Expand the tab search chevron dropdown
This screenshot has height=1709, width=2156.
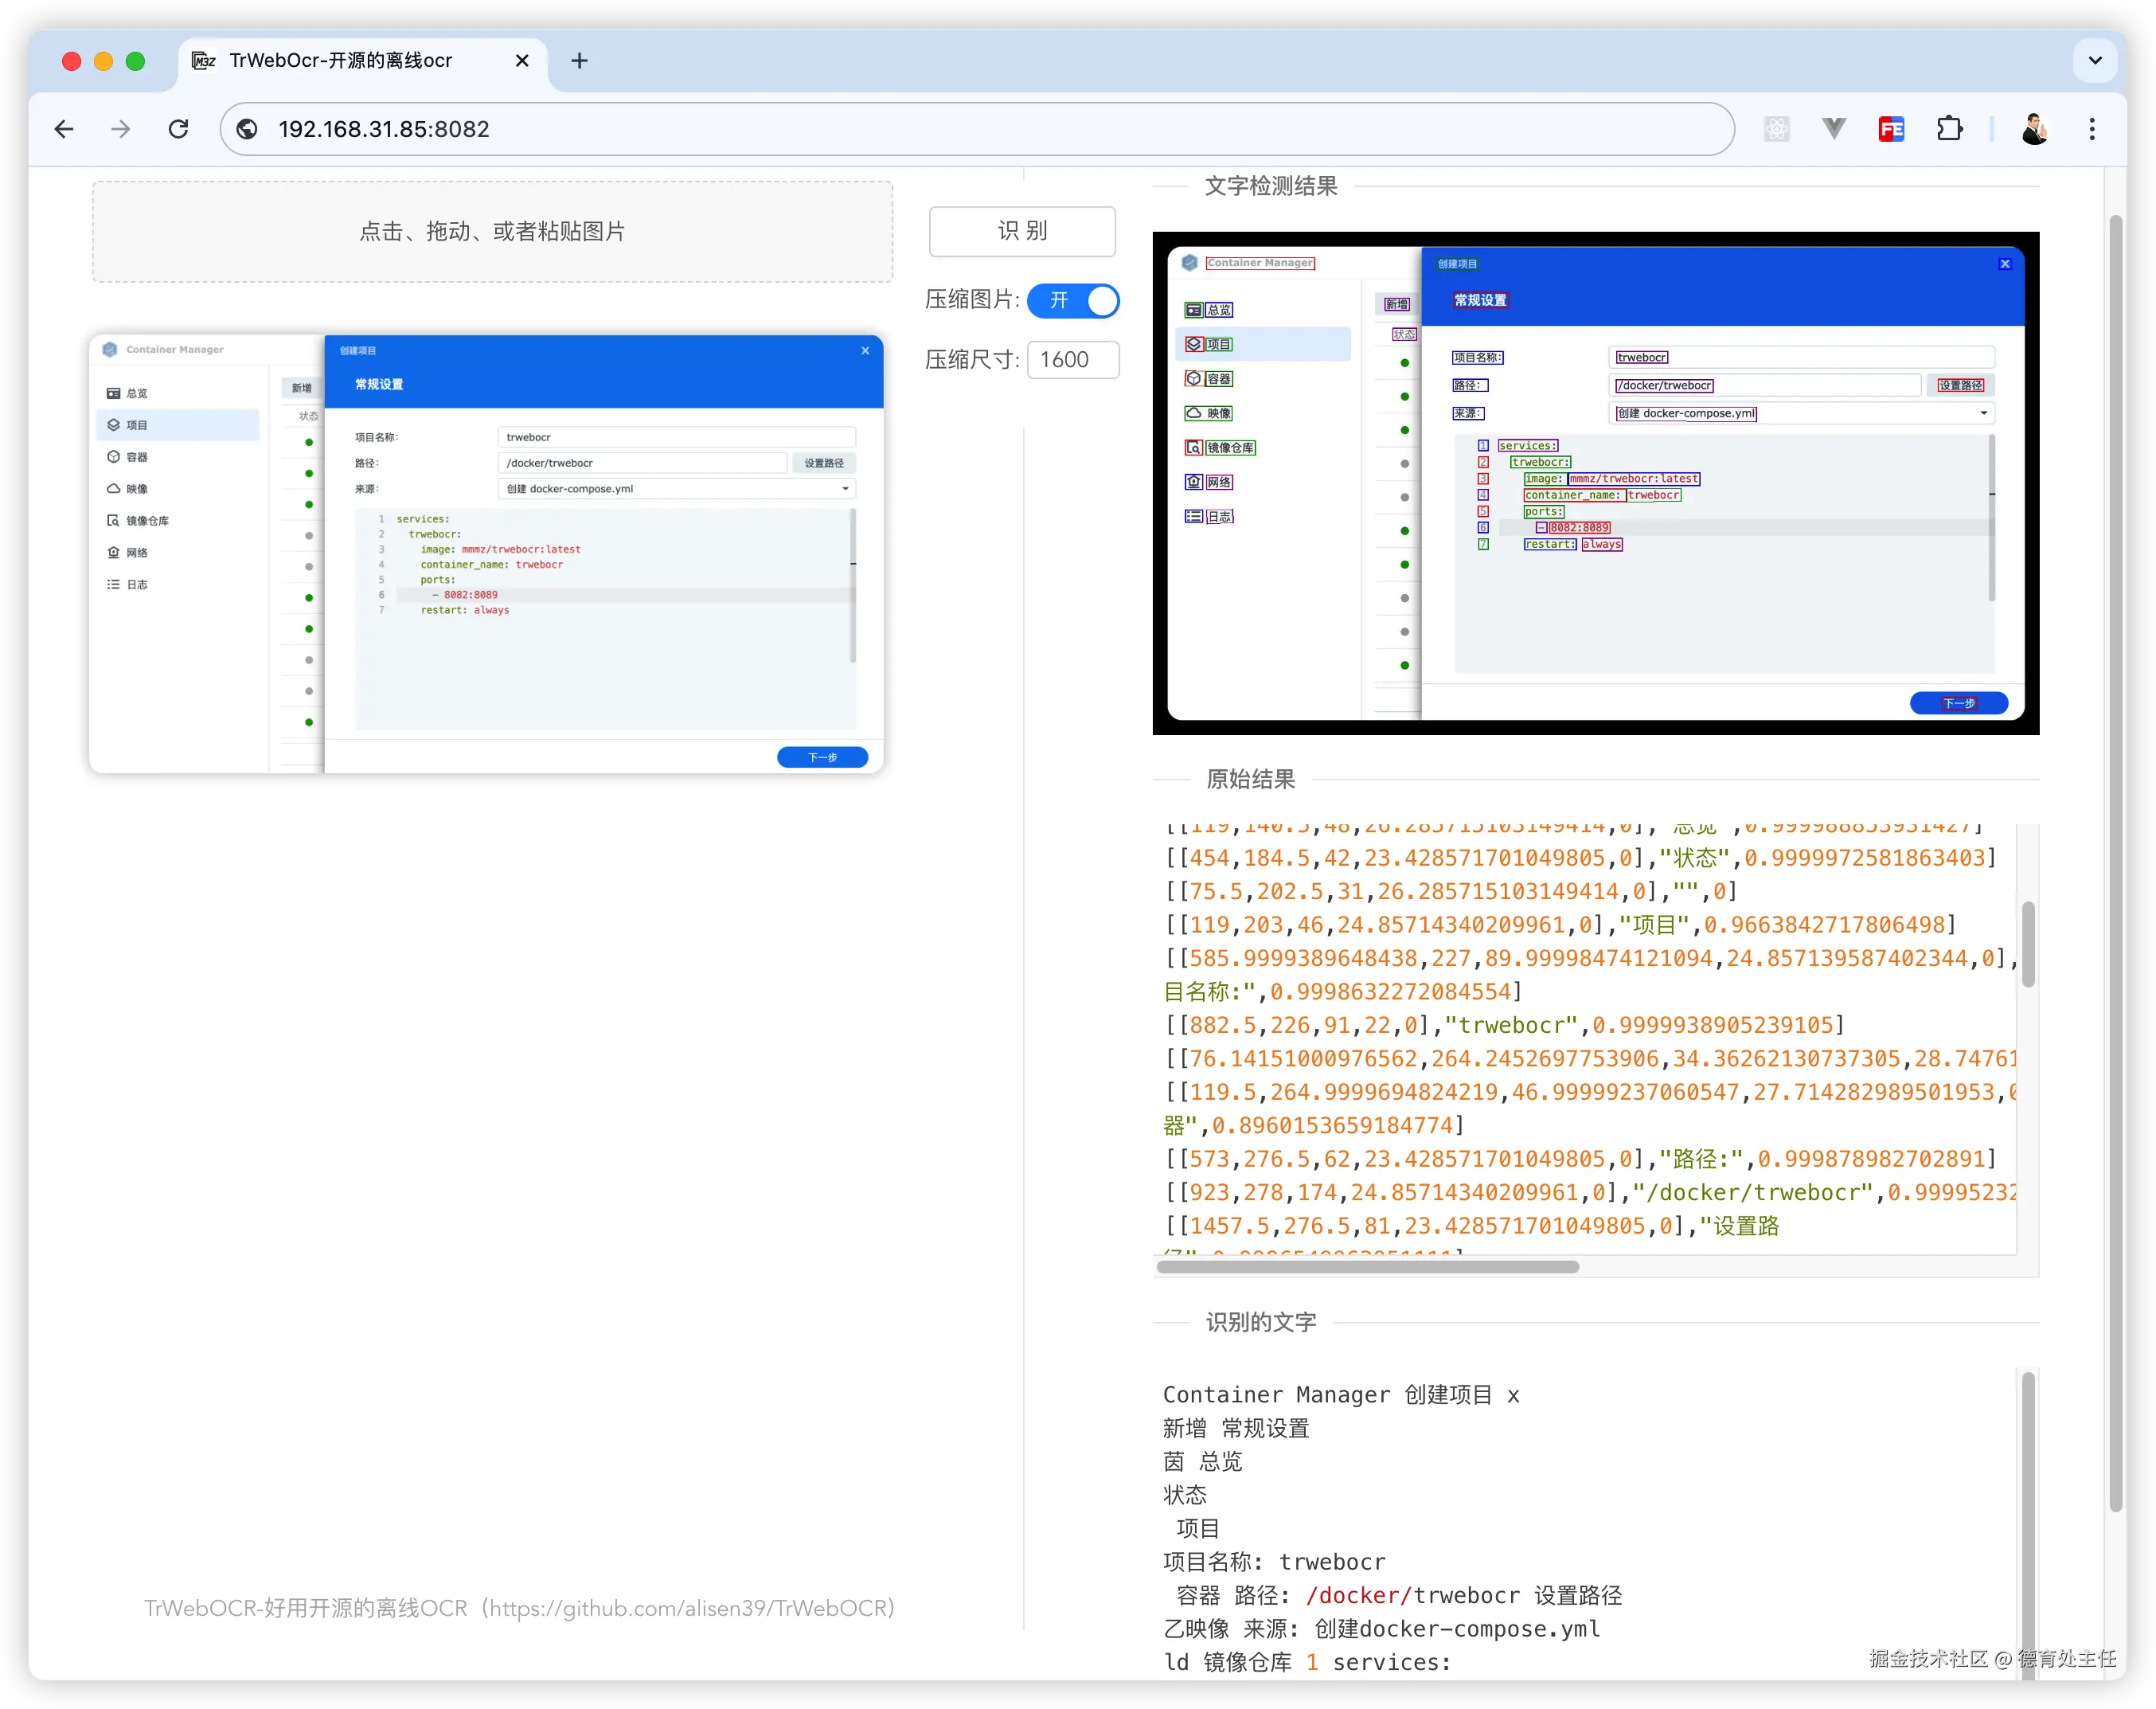click(x=2094, y=61)
